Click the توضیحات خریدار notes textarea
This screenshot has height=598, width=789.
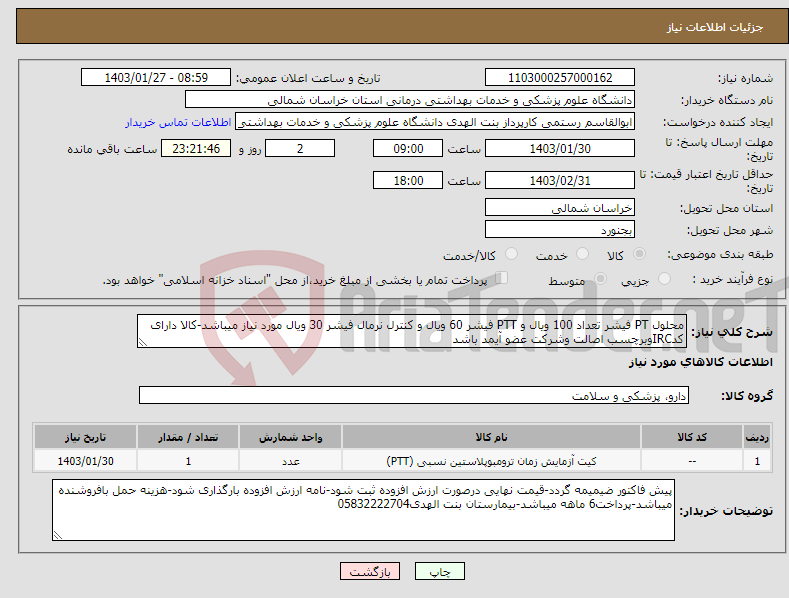point(363,510)
